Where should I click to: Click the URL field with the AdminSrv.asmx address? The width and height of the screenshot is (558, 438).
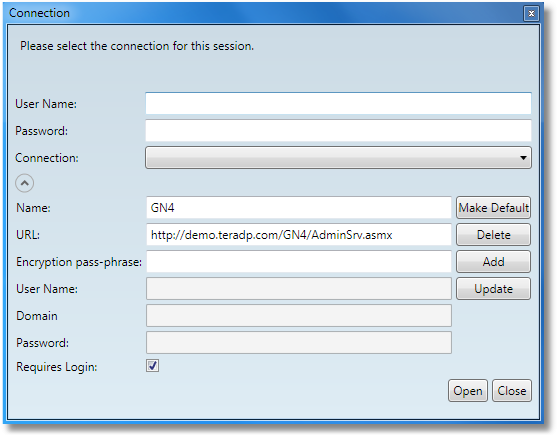click(299, 235)
